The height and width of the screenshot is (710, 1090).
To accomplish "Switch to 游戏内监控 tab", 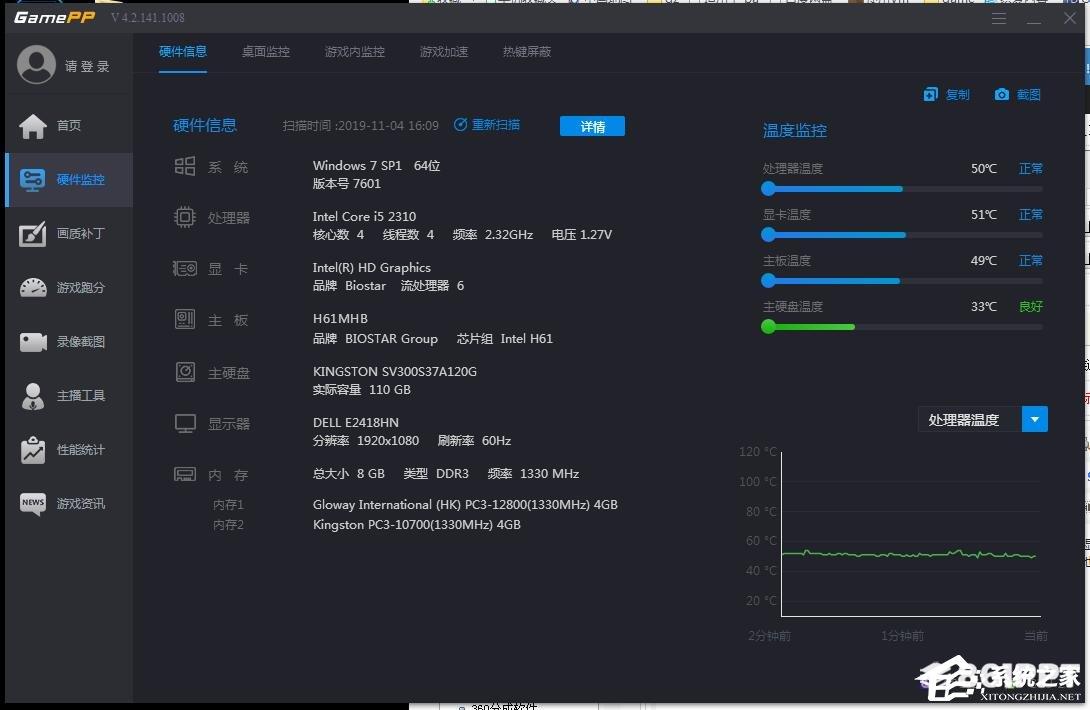I will pos(355,51).
